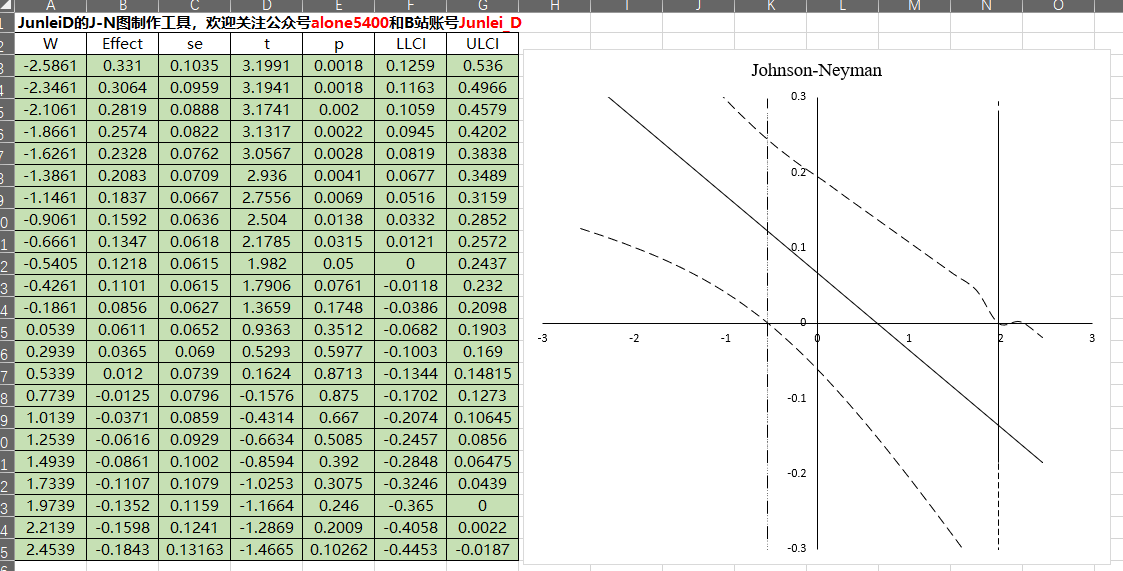Select cell with LLCI value -0.2848
This screenshot has width=1123, height=571.
[410, 461]
